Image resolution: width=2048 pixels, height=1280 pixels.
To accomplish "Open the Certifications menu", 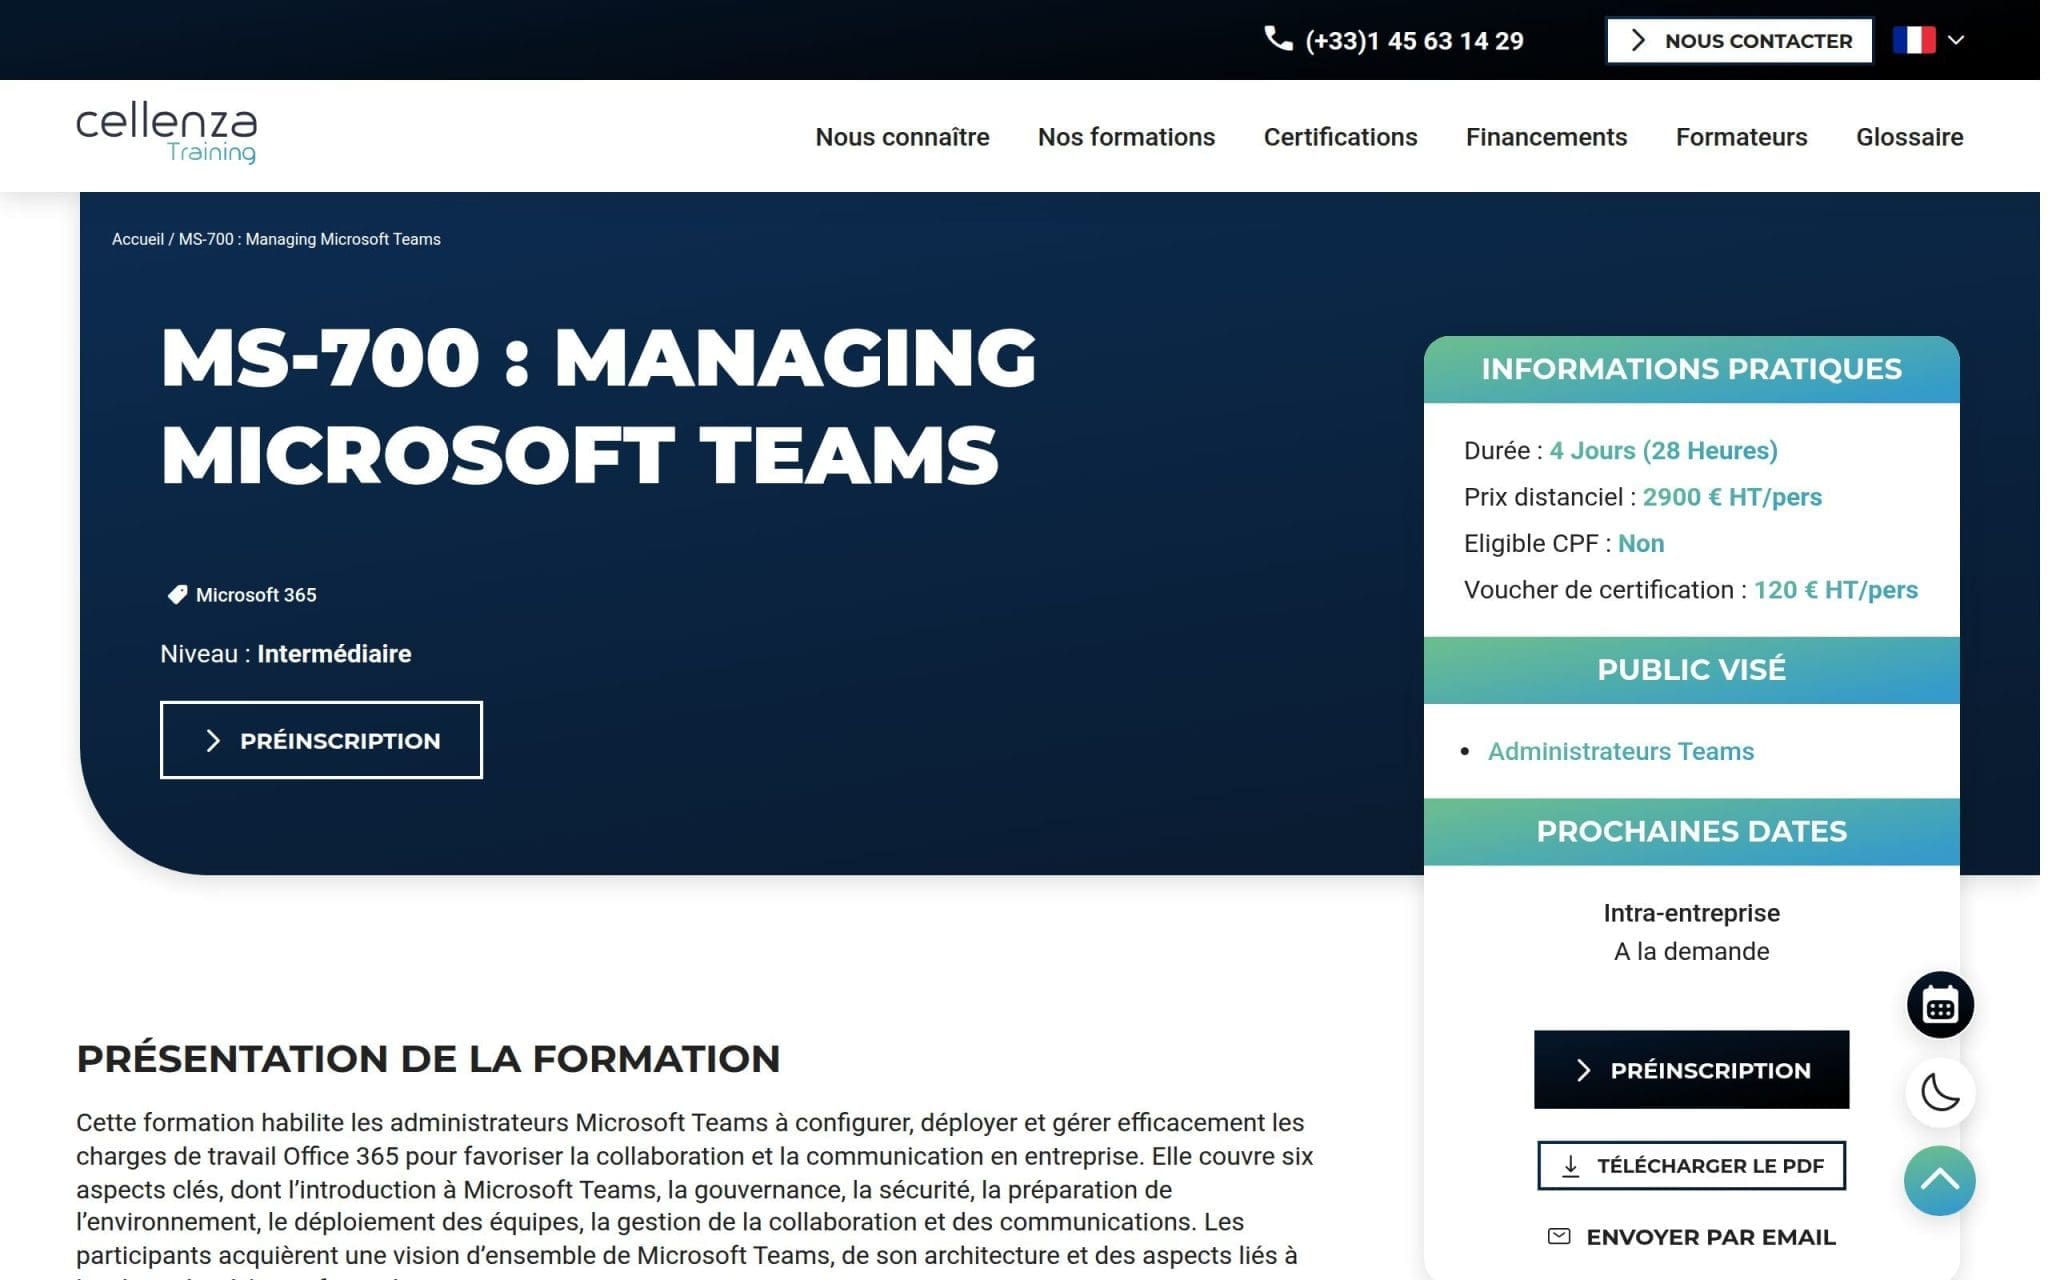I will 1340,137.
